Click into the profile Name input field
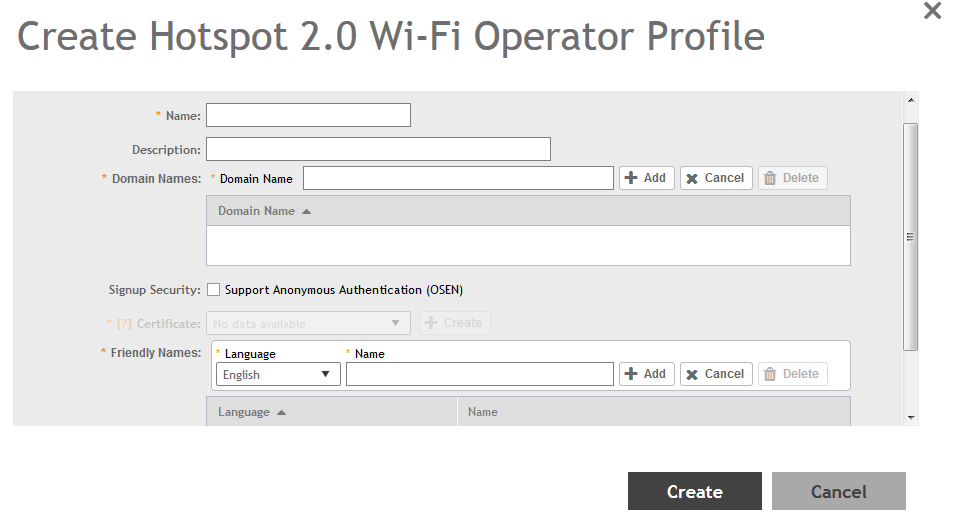The image size is (953, 531). [x=308, y=116]
